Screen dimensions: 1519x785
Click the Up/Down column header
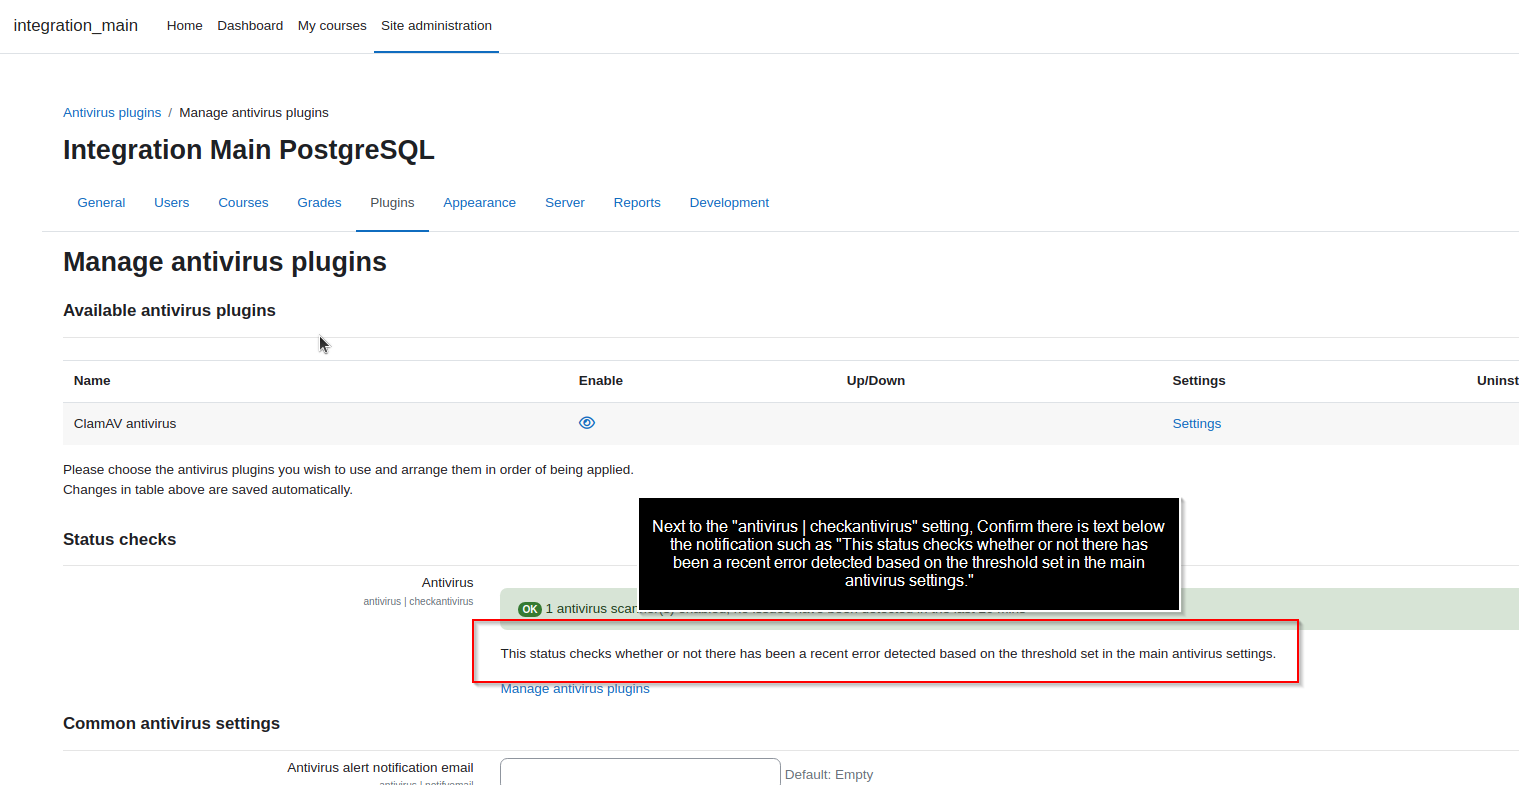[x=875, y=381]
